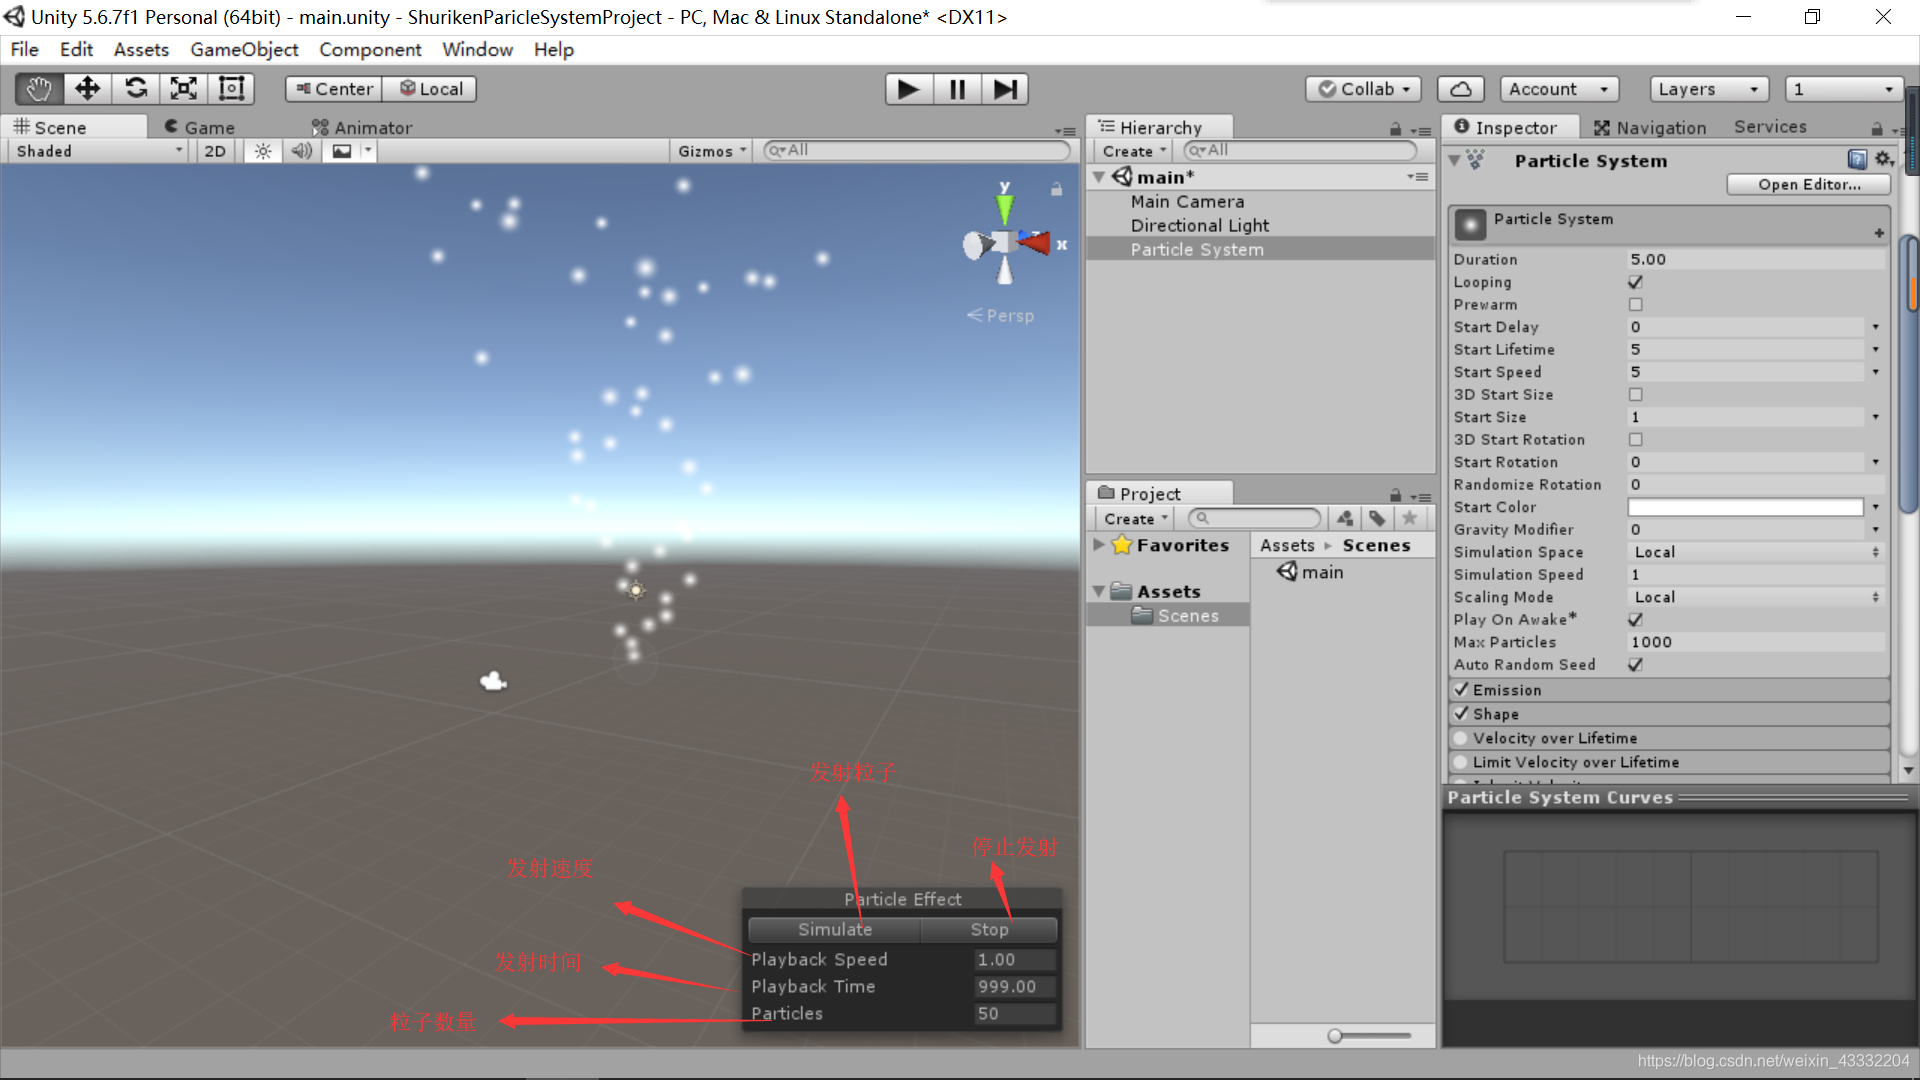Disable the Looping checkbox in Particle System
The width and height of the screenshot is (1920, 1080).
[x=1635, y=282]
